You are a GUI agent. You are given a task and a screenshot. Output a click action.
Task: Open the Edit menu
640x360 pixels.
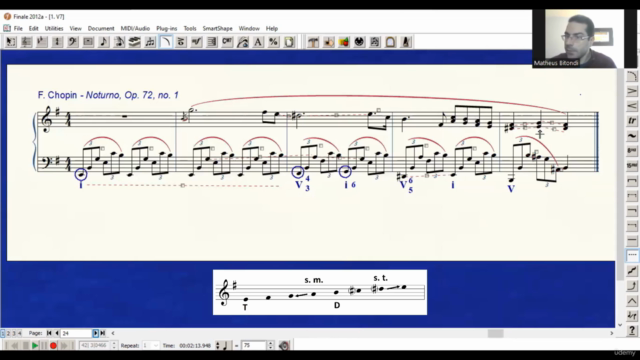[x=33, y=29]
